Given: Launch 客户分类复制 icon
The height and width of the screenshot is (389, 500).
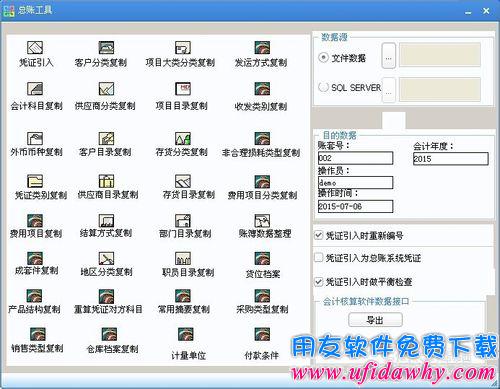Looking at the screenshot, I should 106,48.
